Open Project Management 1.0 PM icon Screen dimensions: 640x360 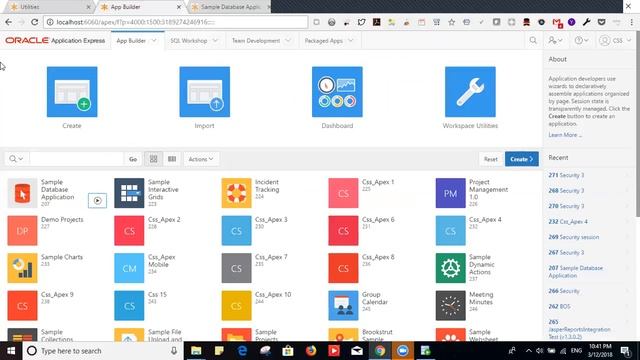451,193
